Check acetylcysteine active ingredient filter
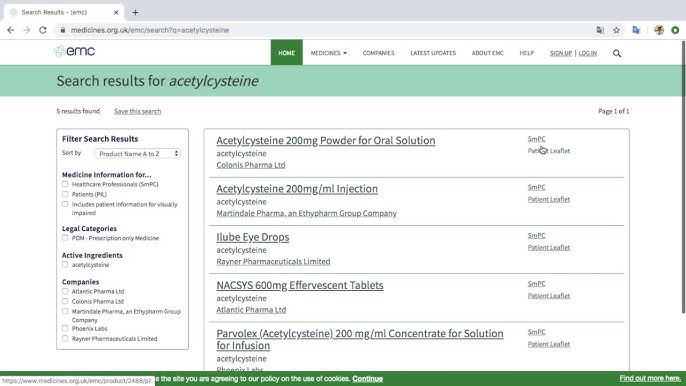Viewport: 686px width, 386px height. tap(65, 265)
